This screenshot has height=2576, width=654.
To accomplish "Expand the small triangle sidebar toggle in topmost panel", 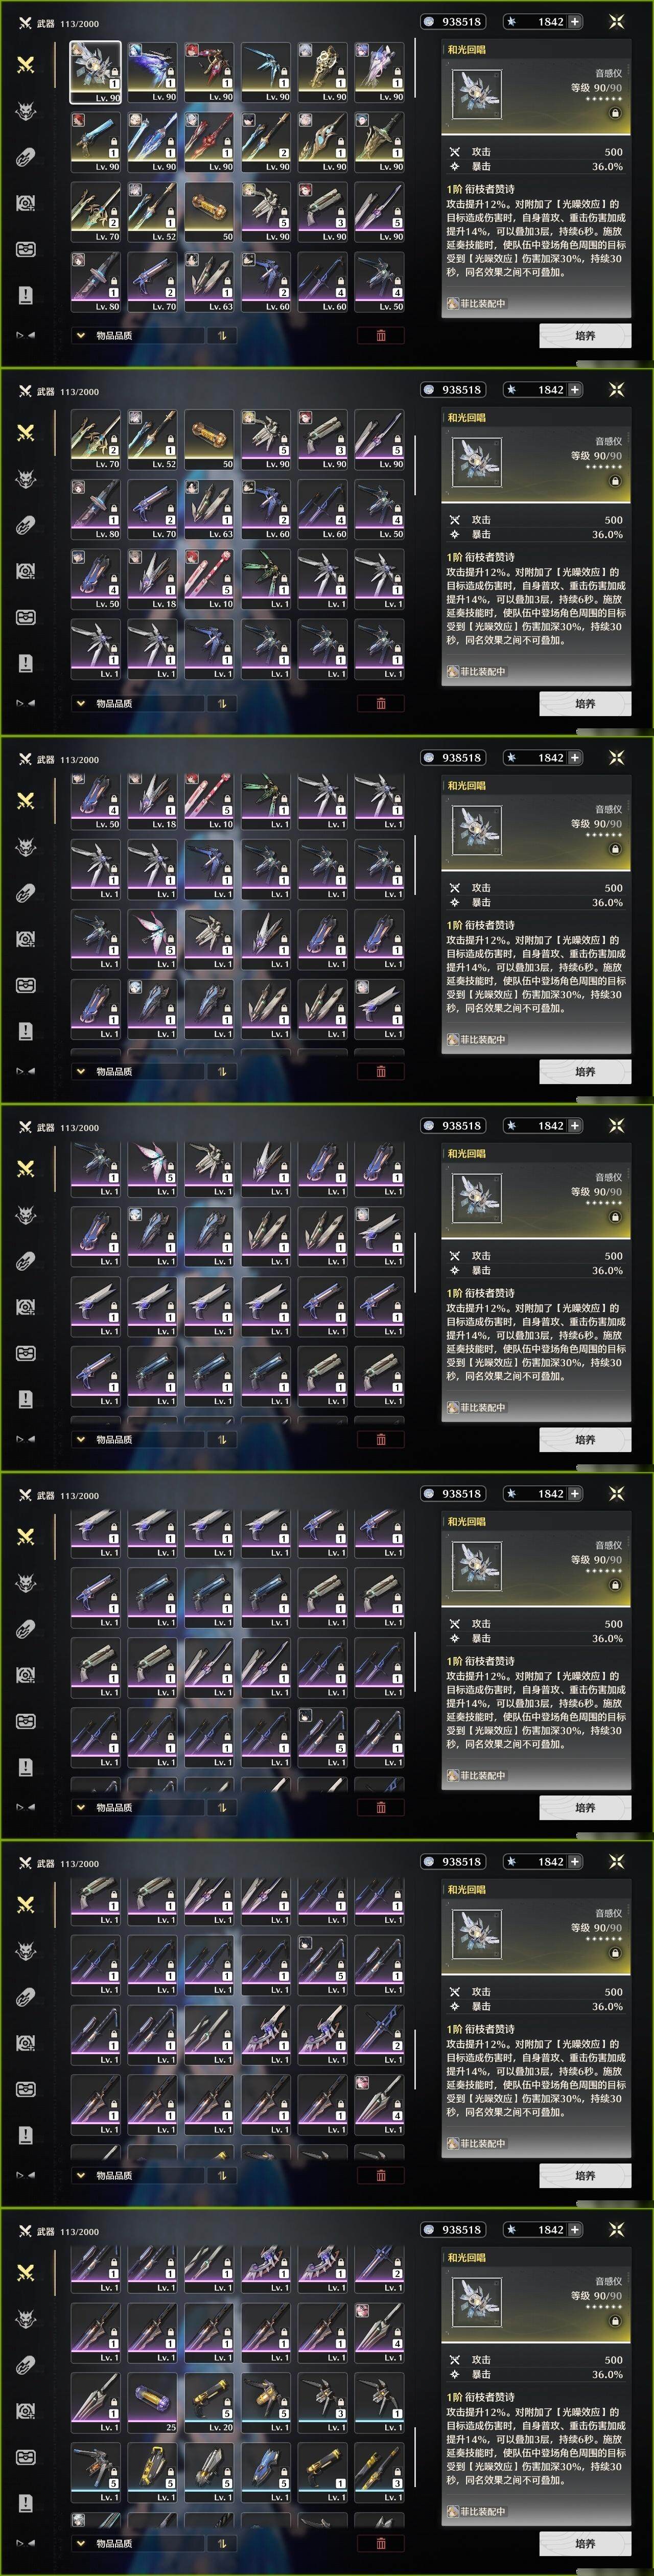I will tap(26, 335).
